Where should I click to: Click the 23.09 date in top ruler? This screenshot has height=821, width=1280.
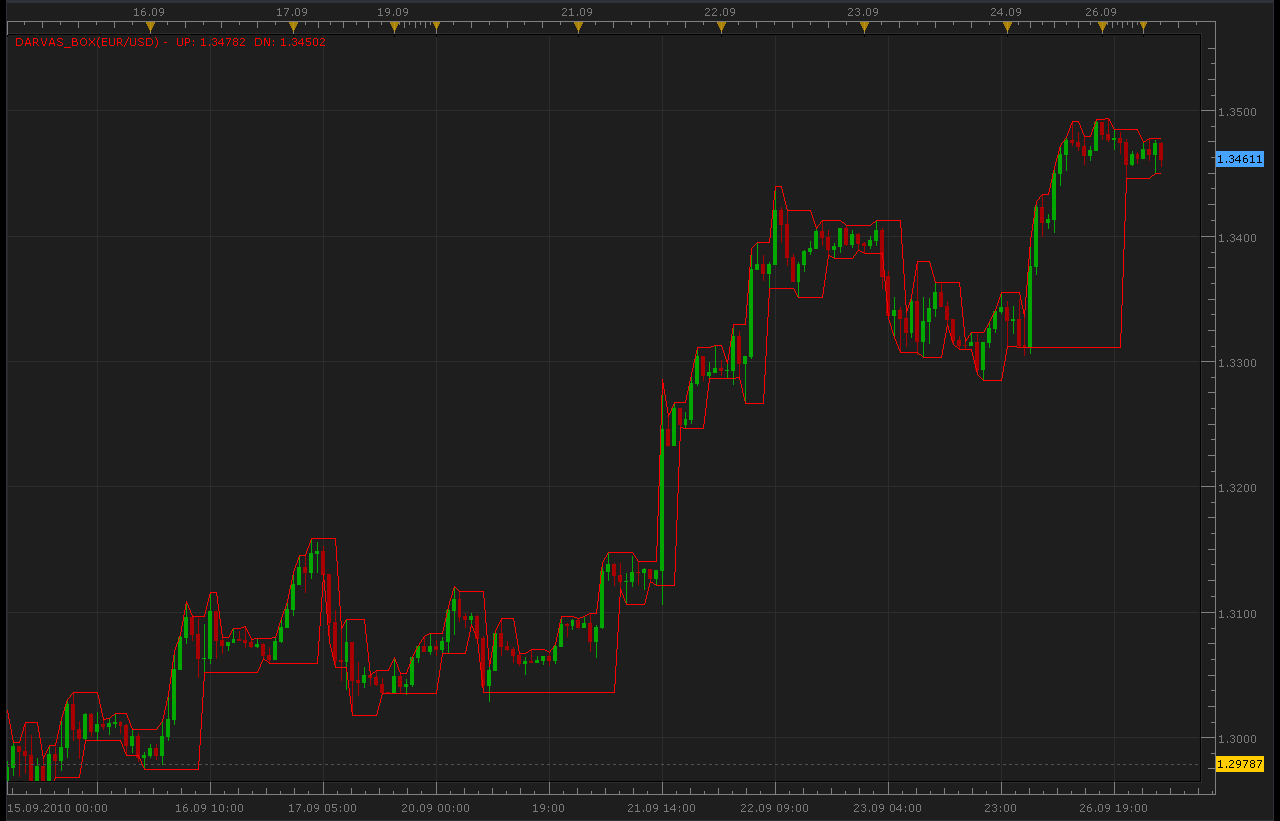tap(863, 12)
